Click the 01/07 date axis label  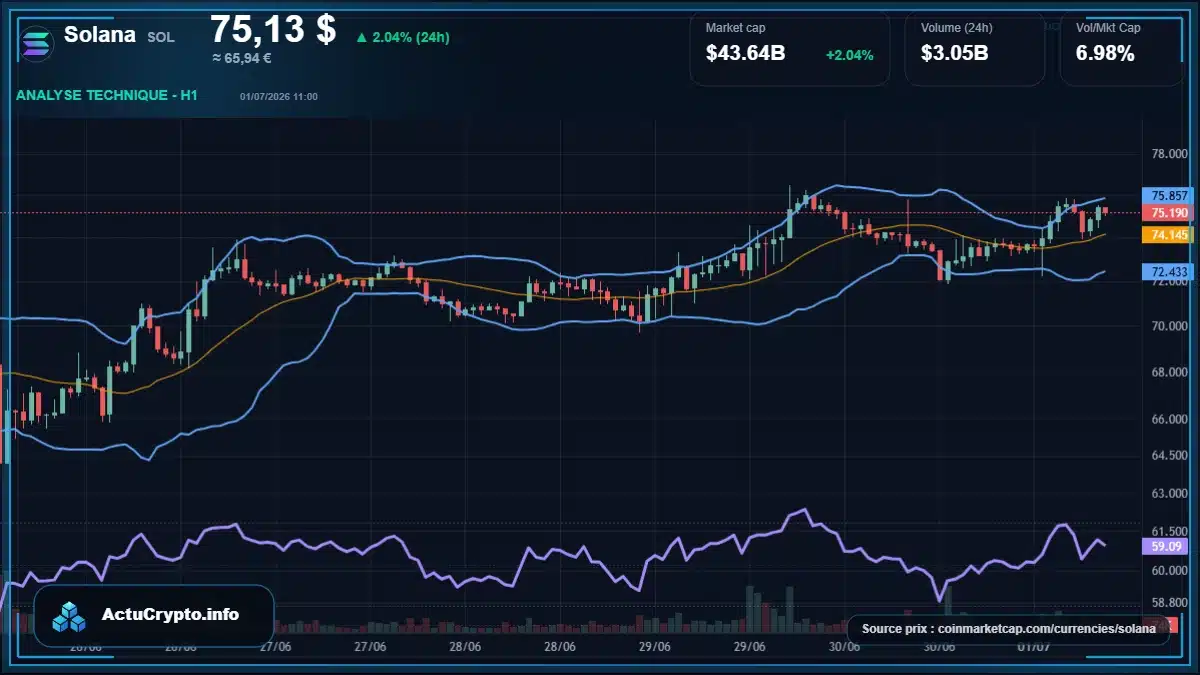[1033, 647]
